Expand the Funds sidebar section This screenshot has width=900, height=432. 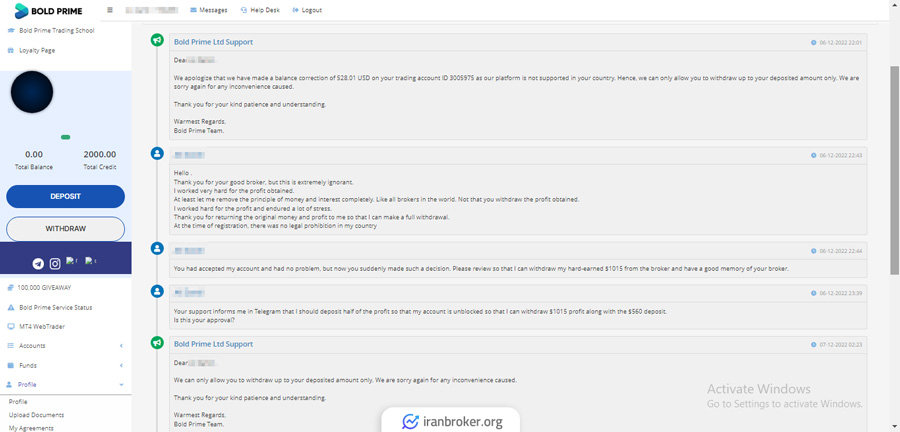pos(65,365)
